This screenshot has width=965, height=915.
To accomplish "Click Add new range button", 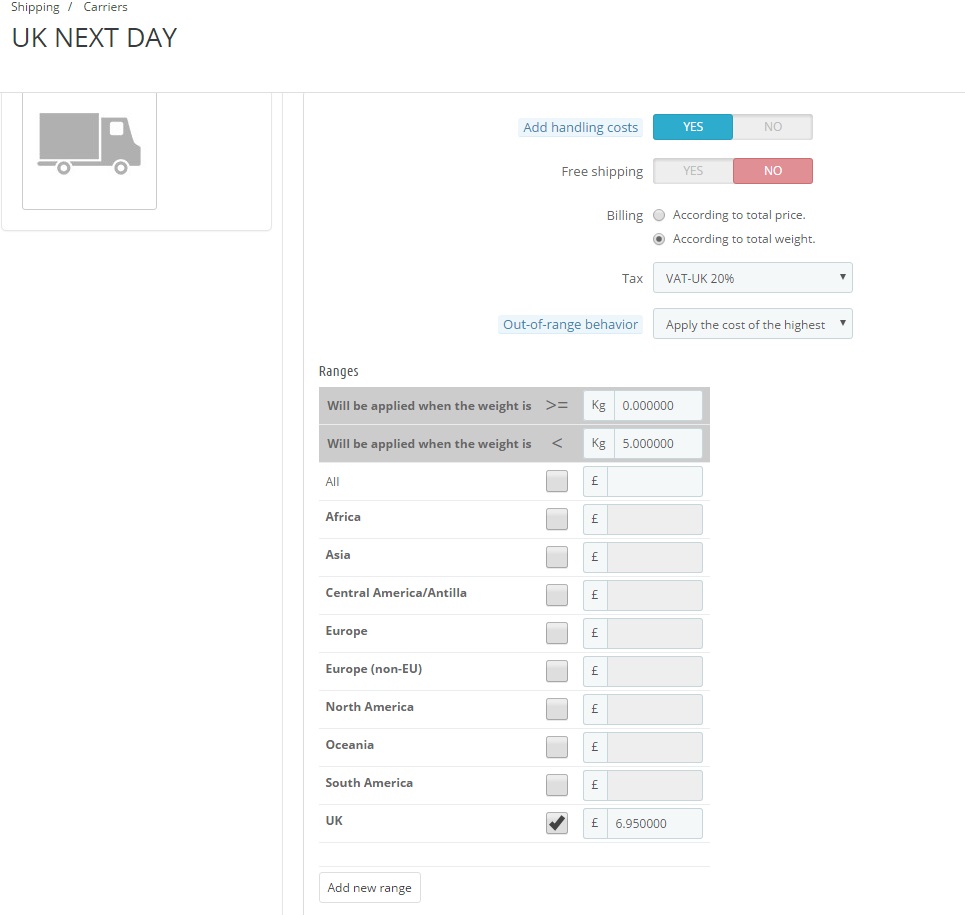I will 369,887.
